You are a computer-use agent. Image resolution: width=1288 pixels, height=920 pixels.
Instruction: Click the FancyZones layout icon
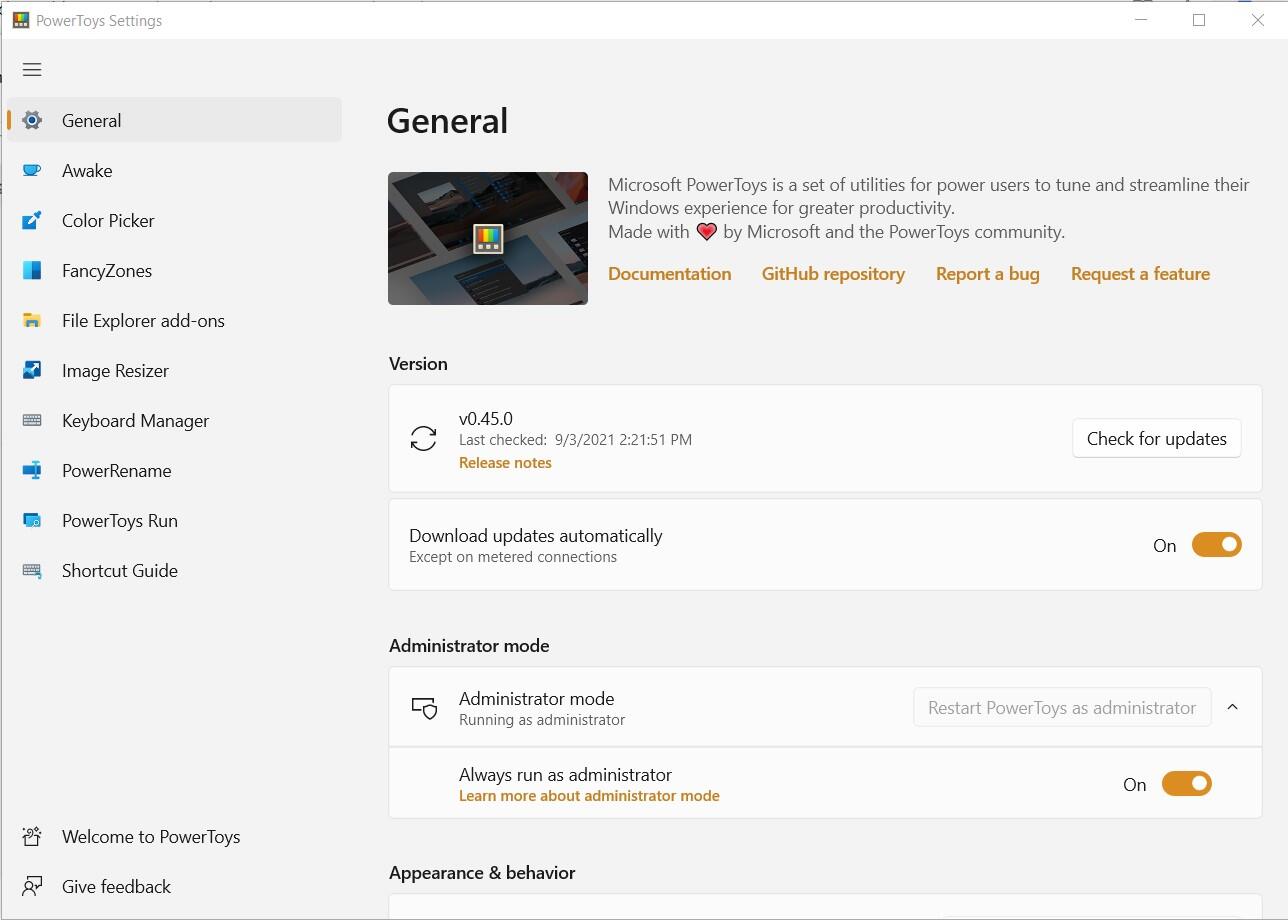click(x=32, y=270)
